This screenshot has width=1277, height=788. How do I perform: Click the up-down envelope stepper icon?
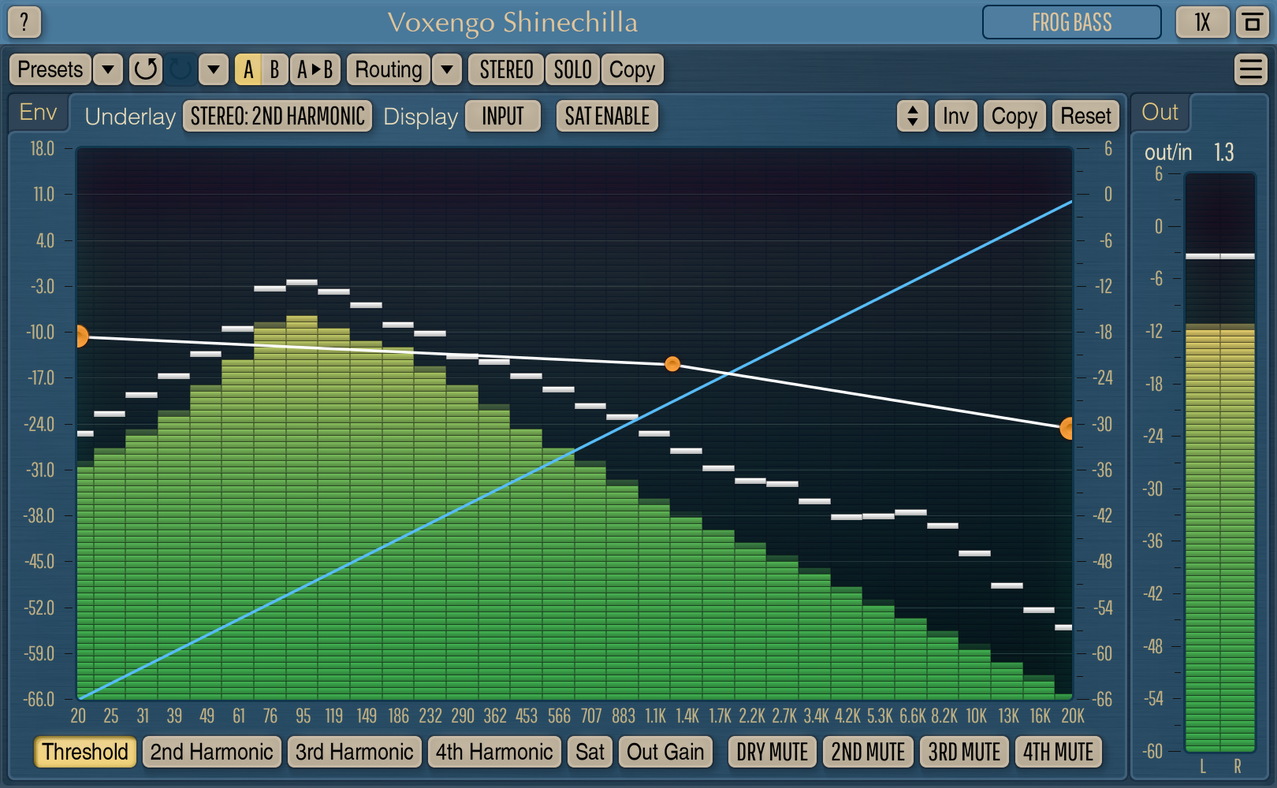pos(912,116)
